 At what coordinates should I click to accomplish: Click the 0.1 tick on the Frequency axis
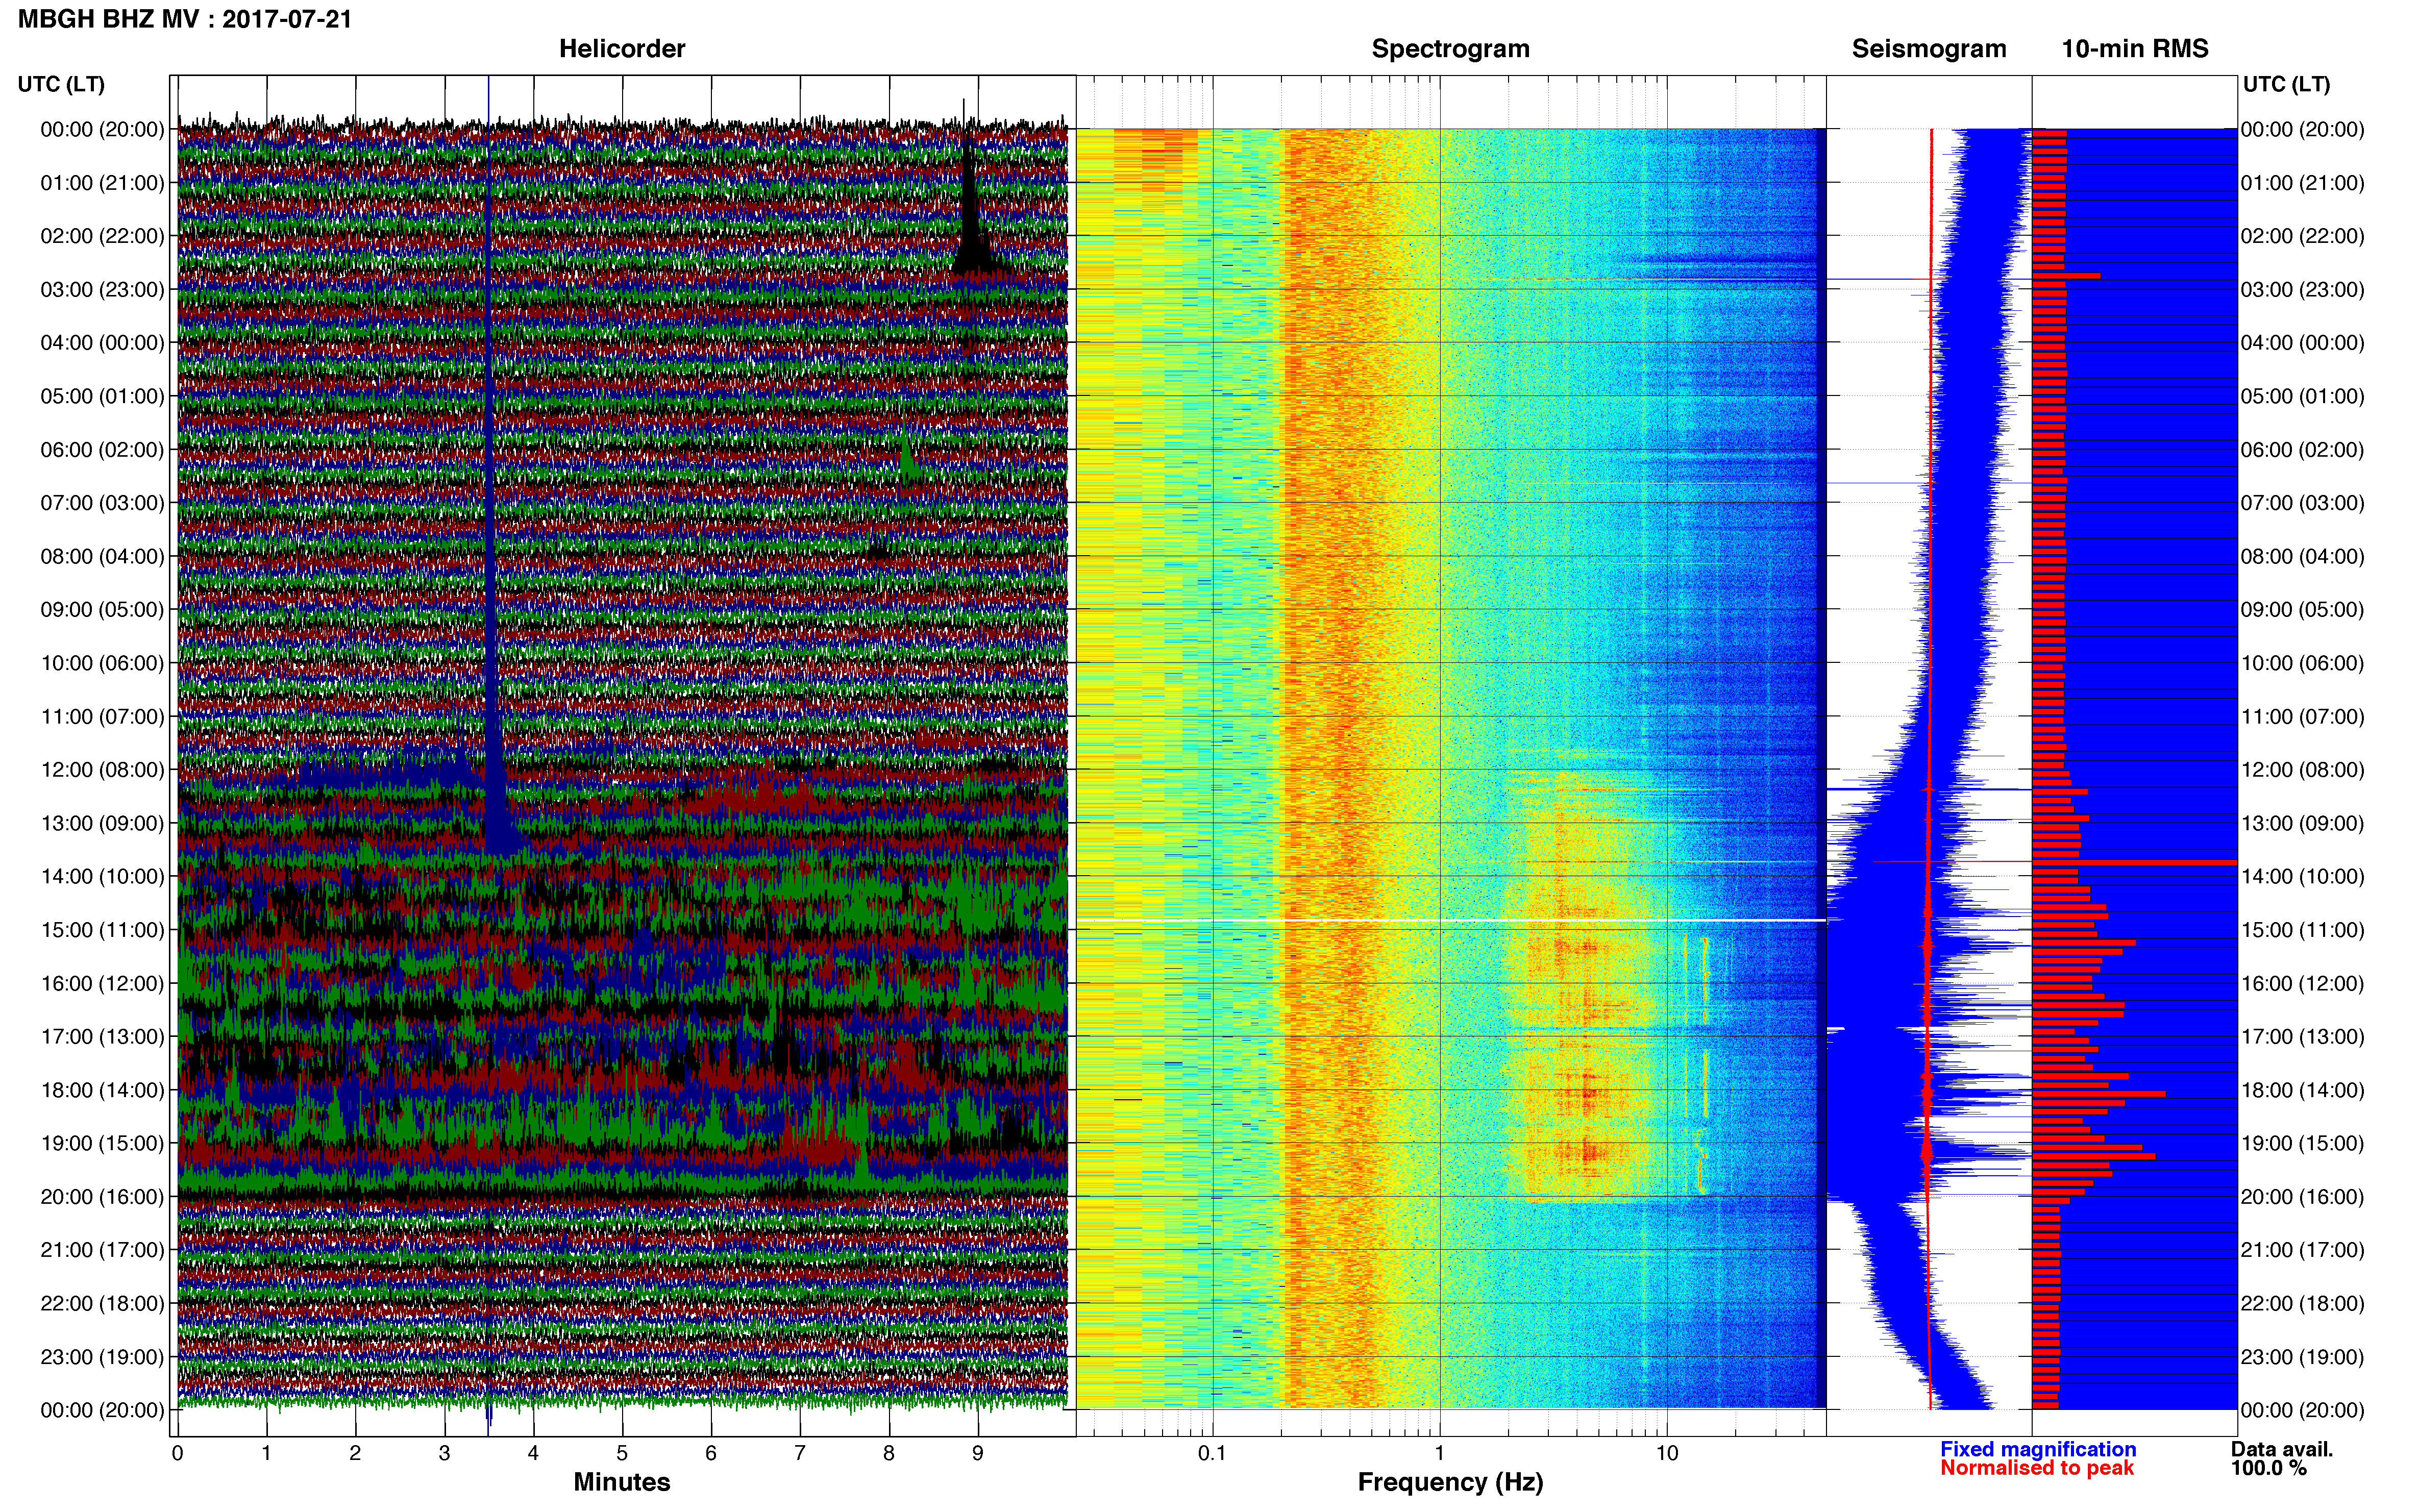point(1212,1454)
